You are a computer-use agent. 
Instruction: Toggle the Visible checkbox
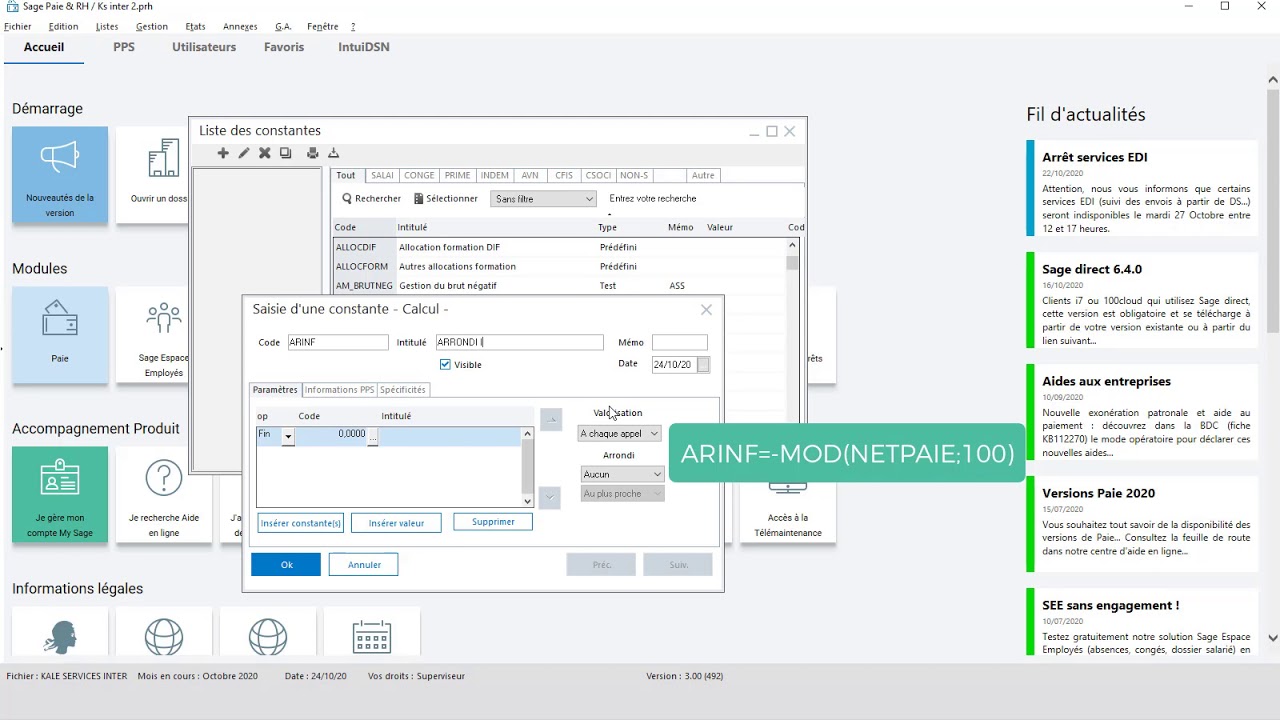pos(445,365)
